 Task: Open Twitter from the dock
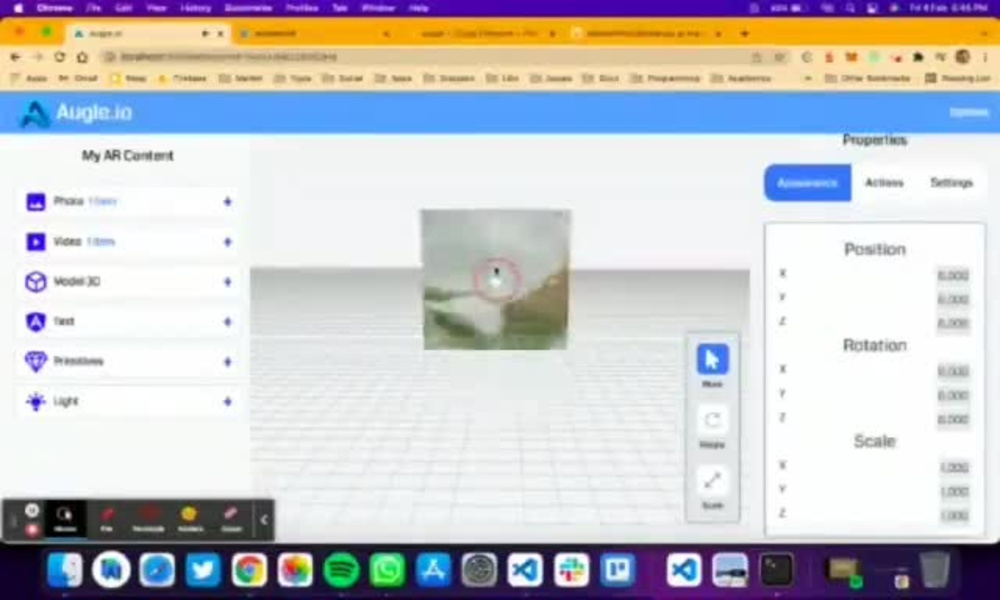(203, 569)
